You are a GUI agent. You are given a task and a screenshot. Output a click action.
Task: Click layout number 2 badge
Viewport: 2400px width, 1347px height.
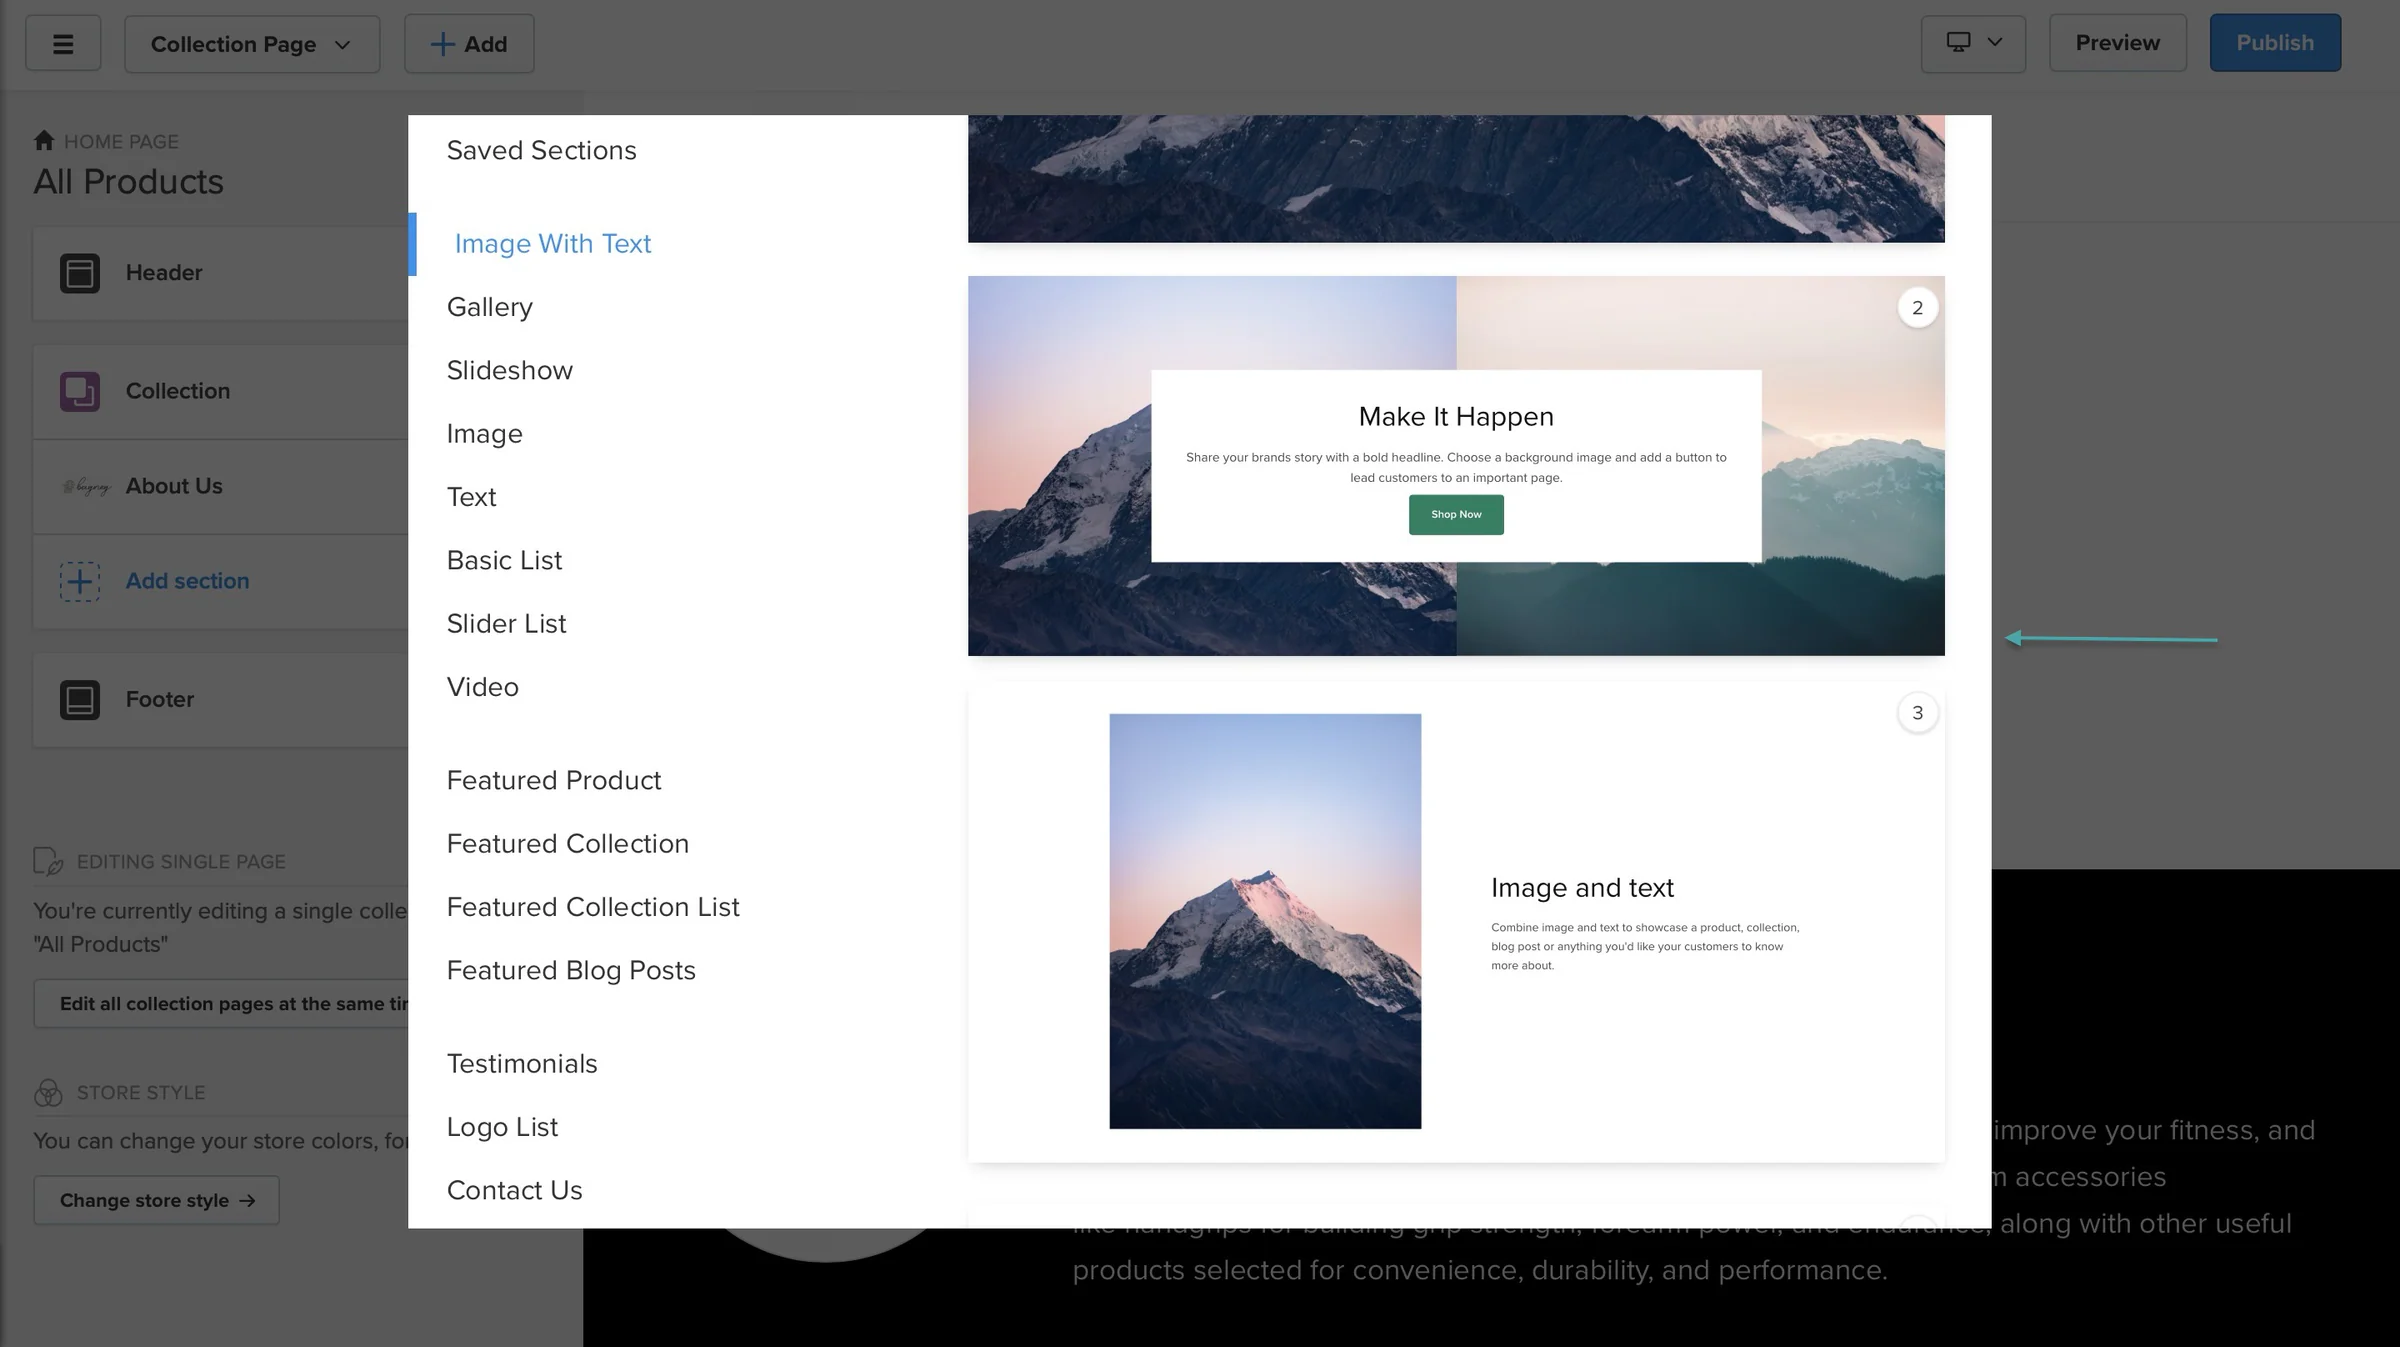(x=1917, y=308)
